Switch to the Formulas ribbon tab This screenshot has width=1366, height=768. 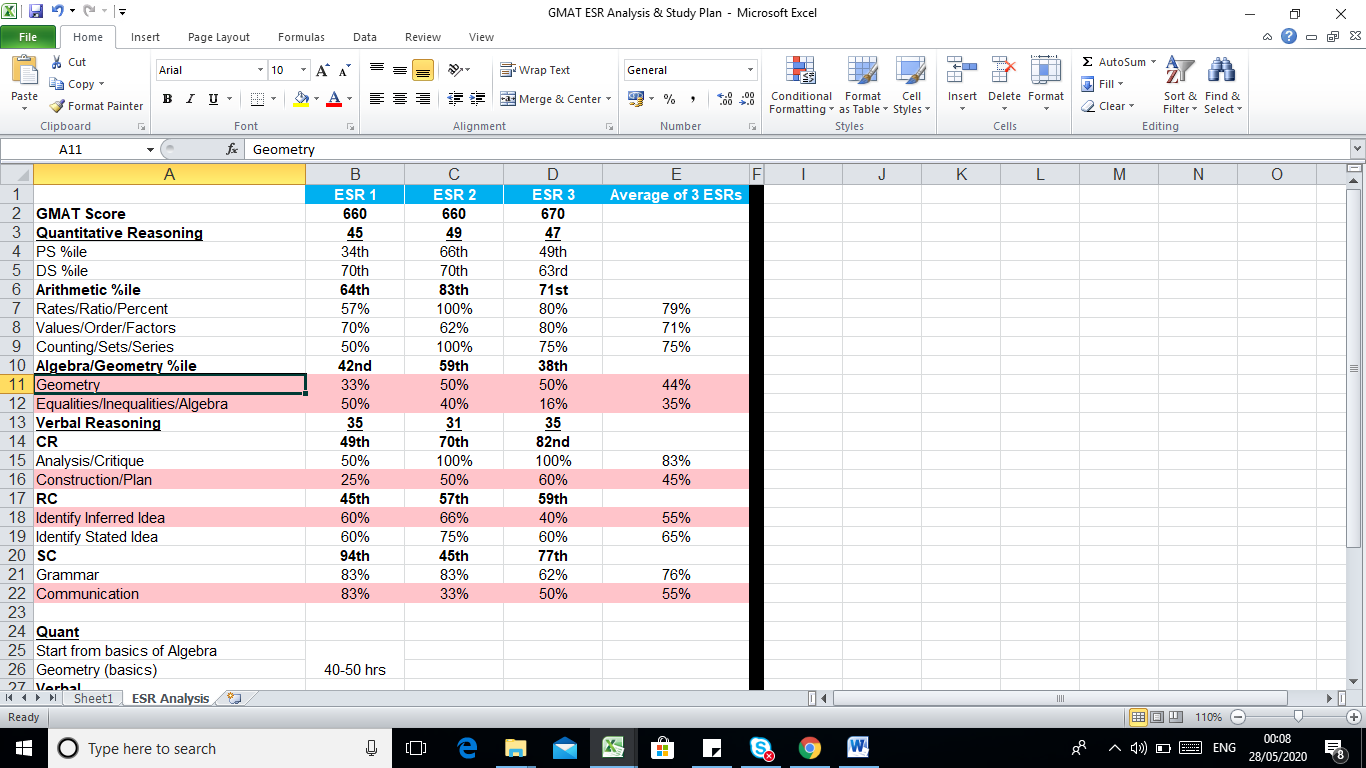[301, 37]
